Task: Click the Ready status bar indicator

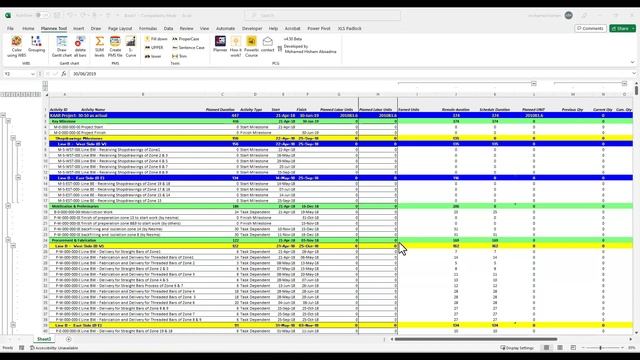Action: point(8,348)
